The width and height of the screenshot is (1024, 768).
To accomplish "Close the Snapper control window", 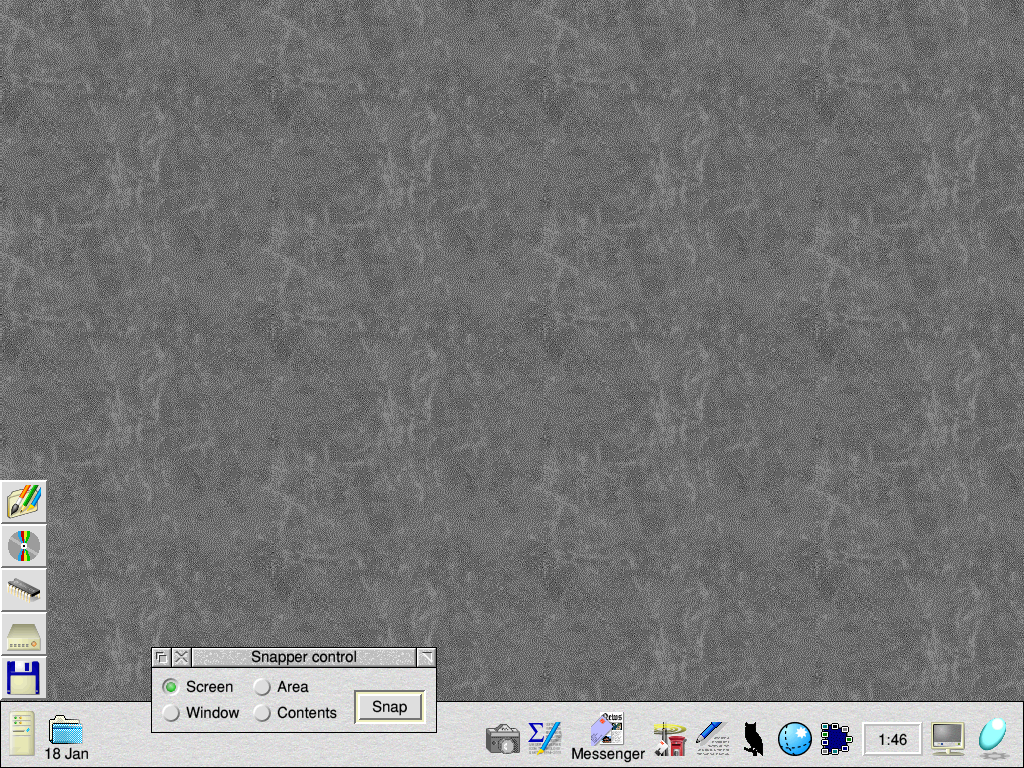I will pyautogui.click(x=181, y=657).
